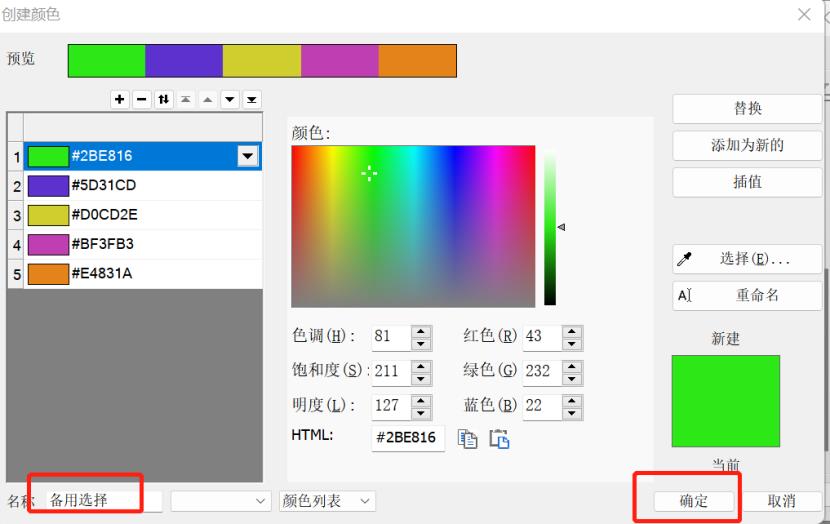Decrease the 饱和度(S) value
The height and width of the screenshot is (524, 830).
pyautogui.click(x=421, y=379)
